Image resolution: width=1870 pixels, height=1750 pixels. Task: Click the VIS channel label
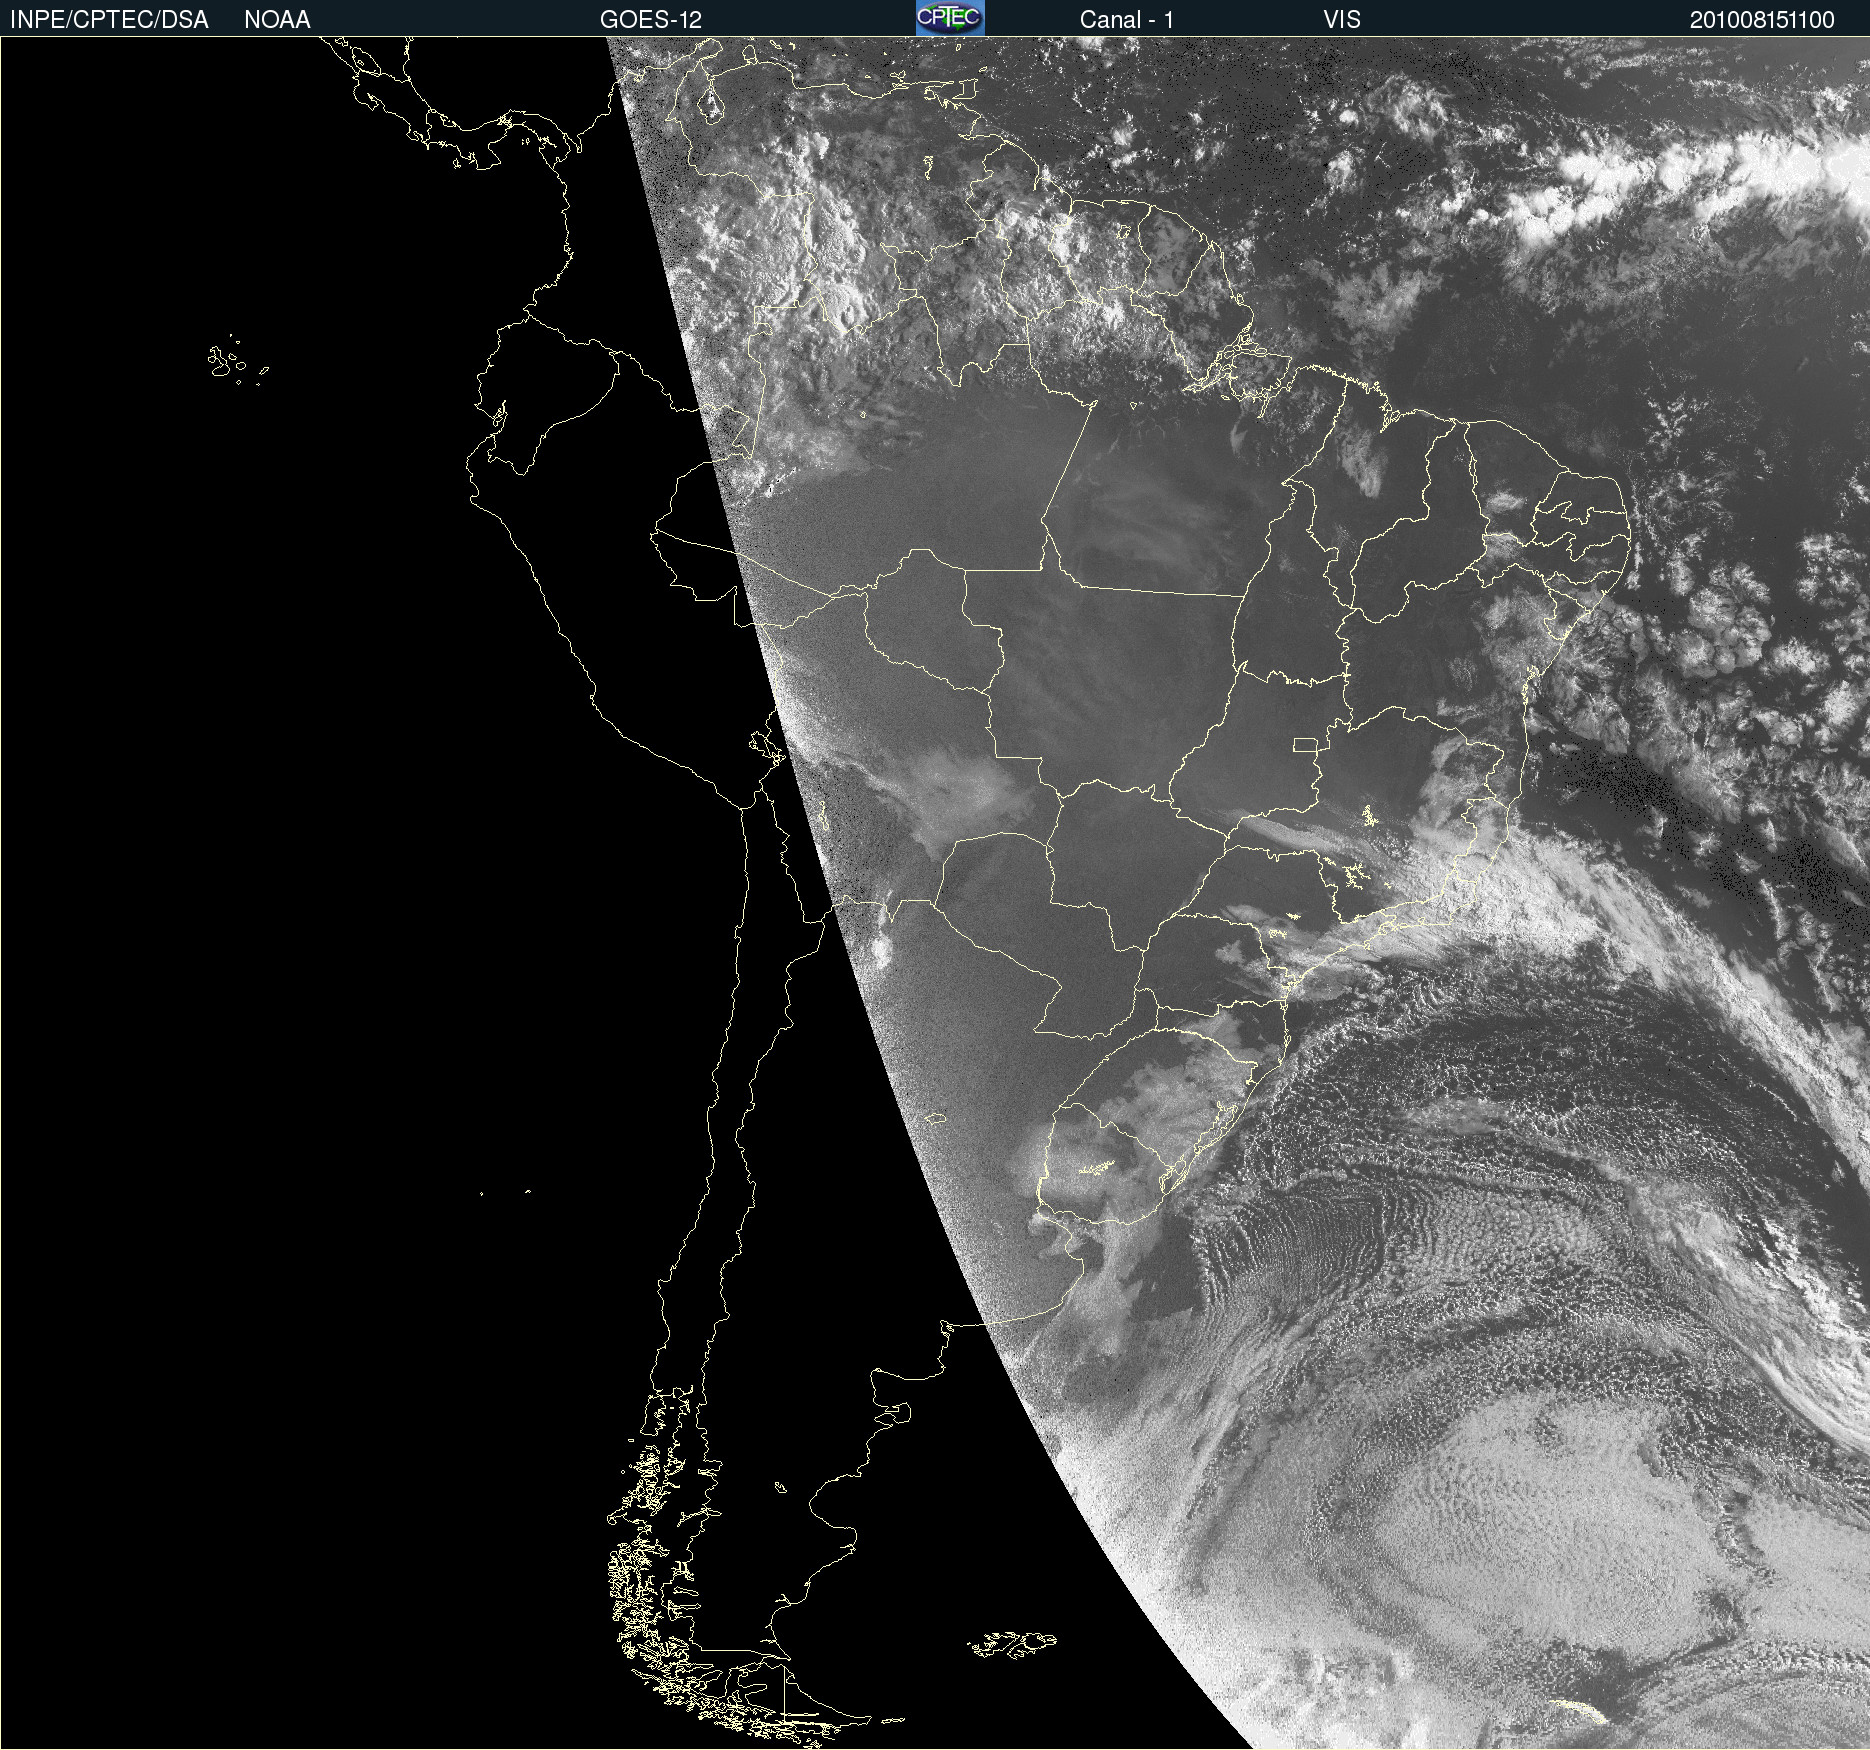coord(1342,20)
